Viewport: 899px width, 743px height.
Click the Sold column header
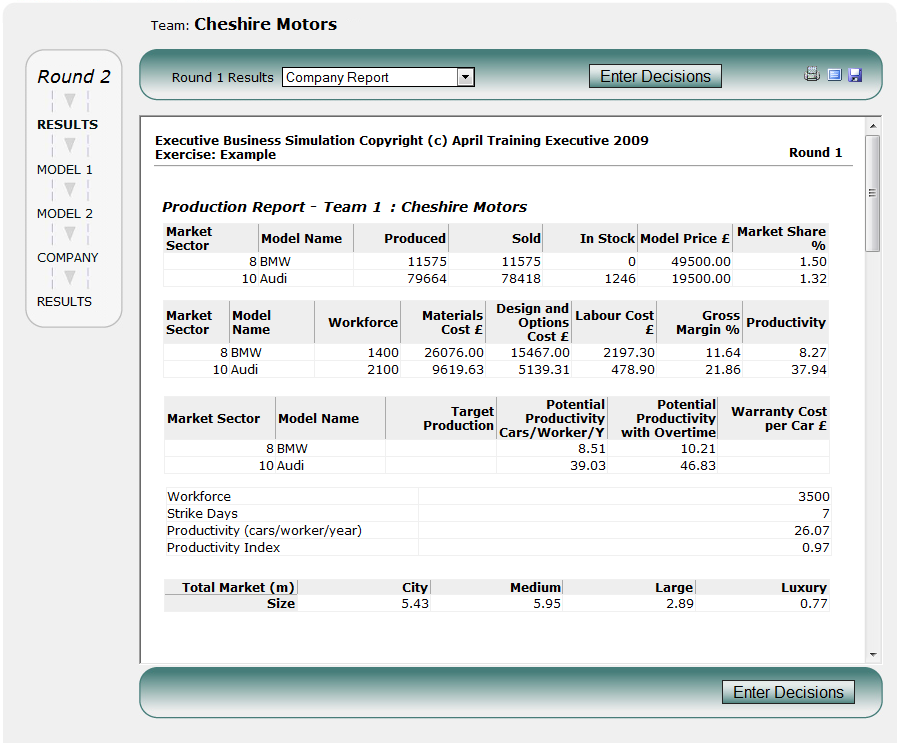click(x=526, y=238)
